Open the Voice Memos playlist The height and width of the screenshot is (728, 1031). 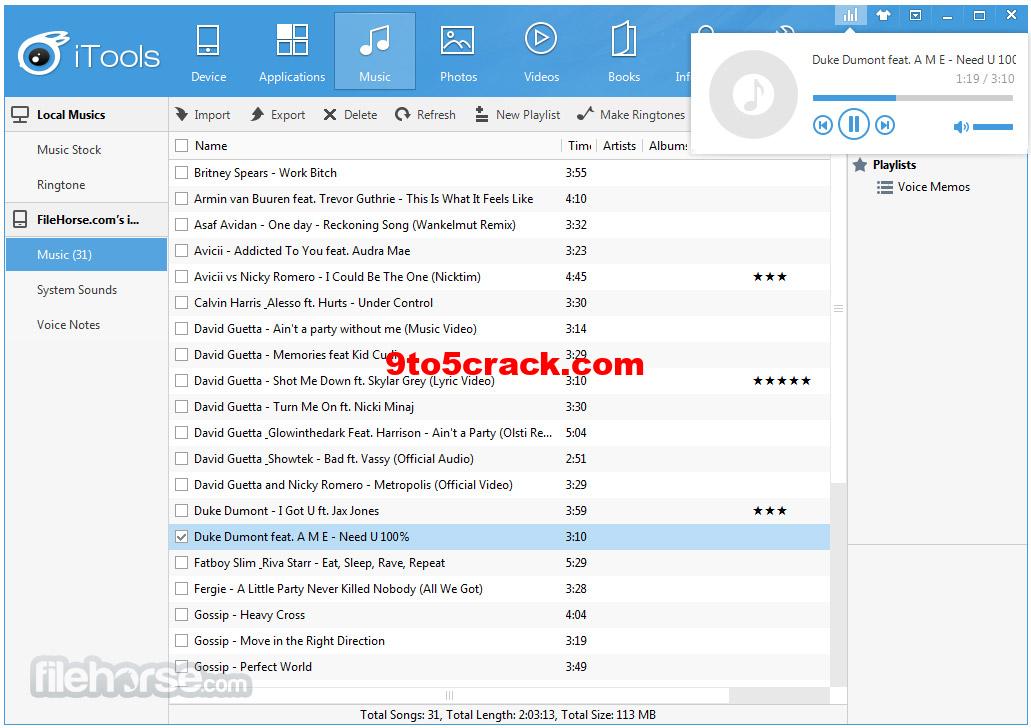point(923,187)
